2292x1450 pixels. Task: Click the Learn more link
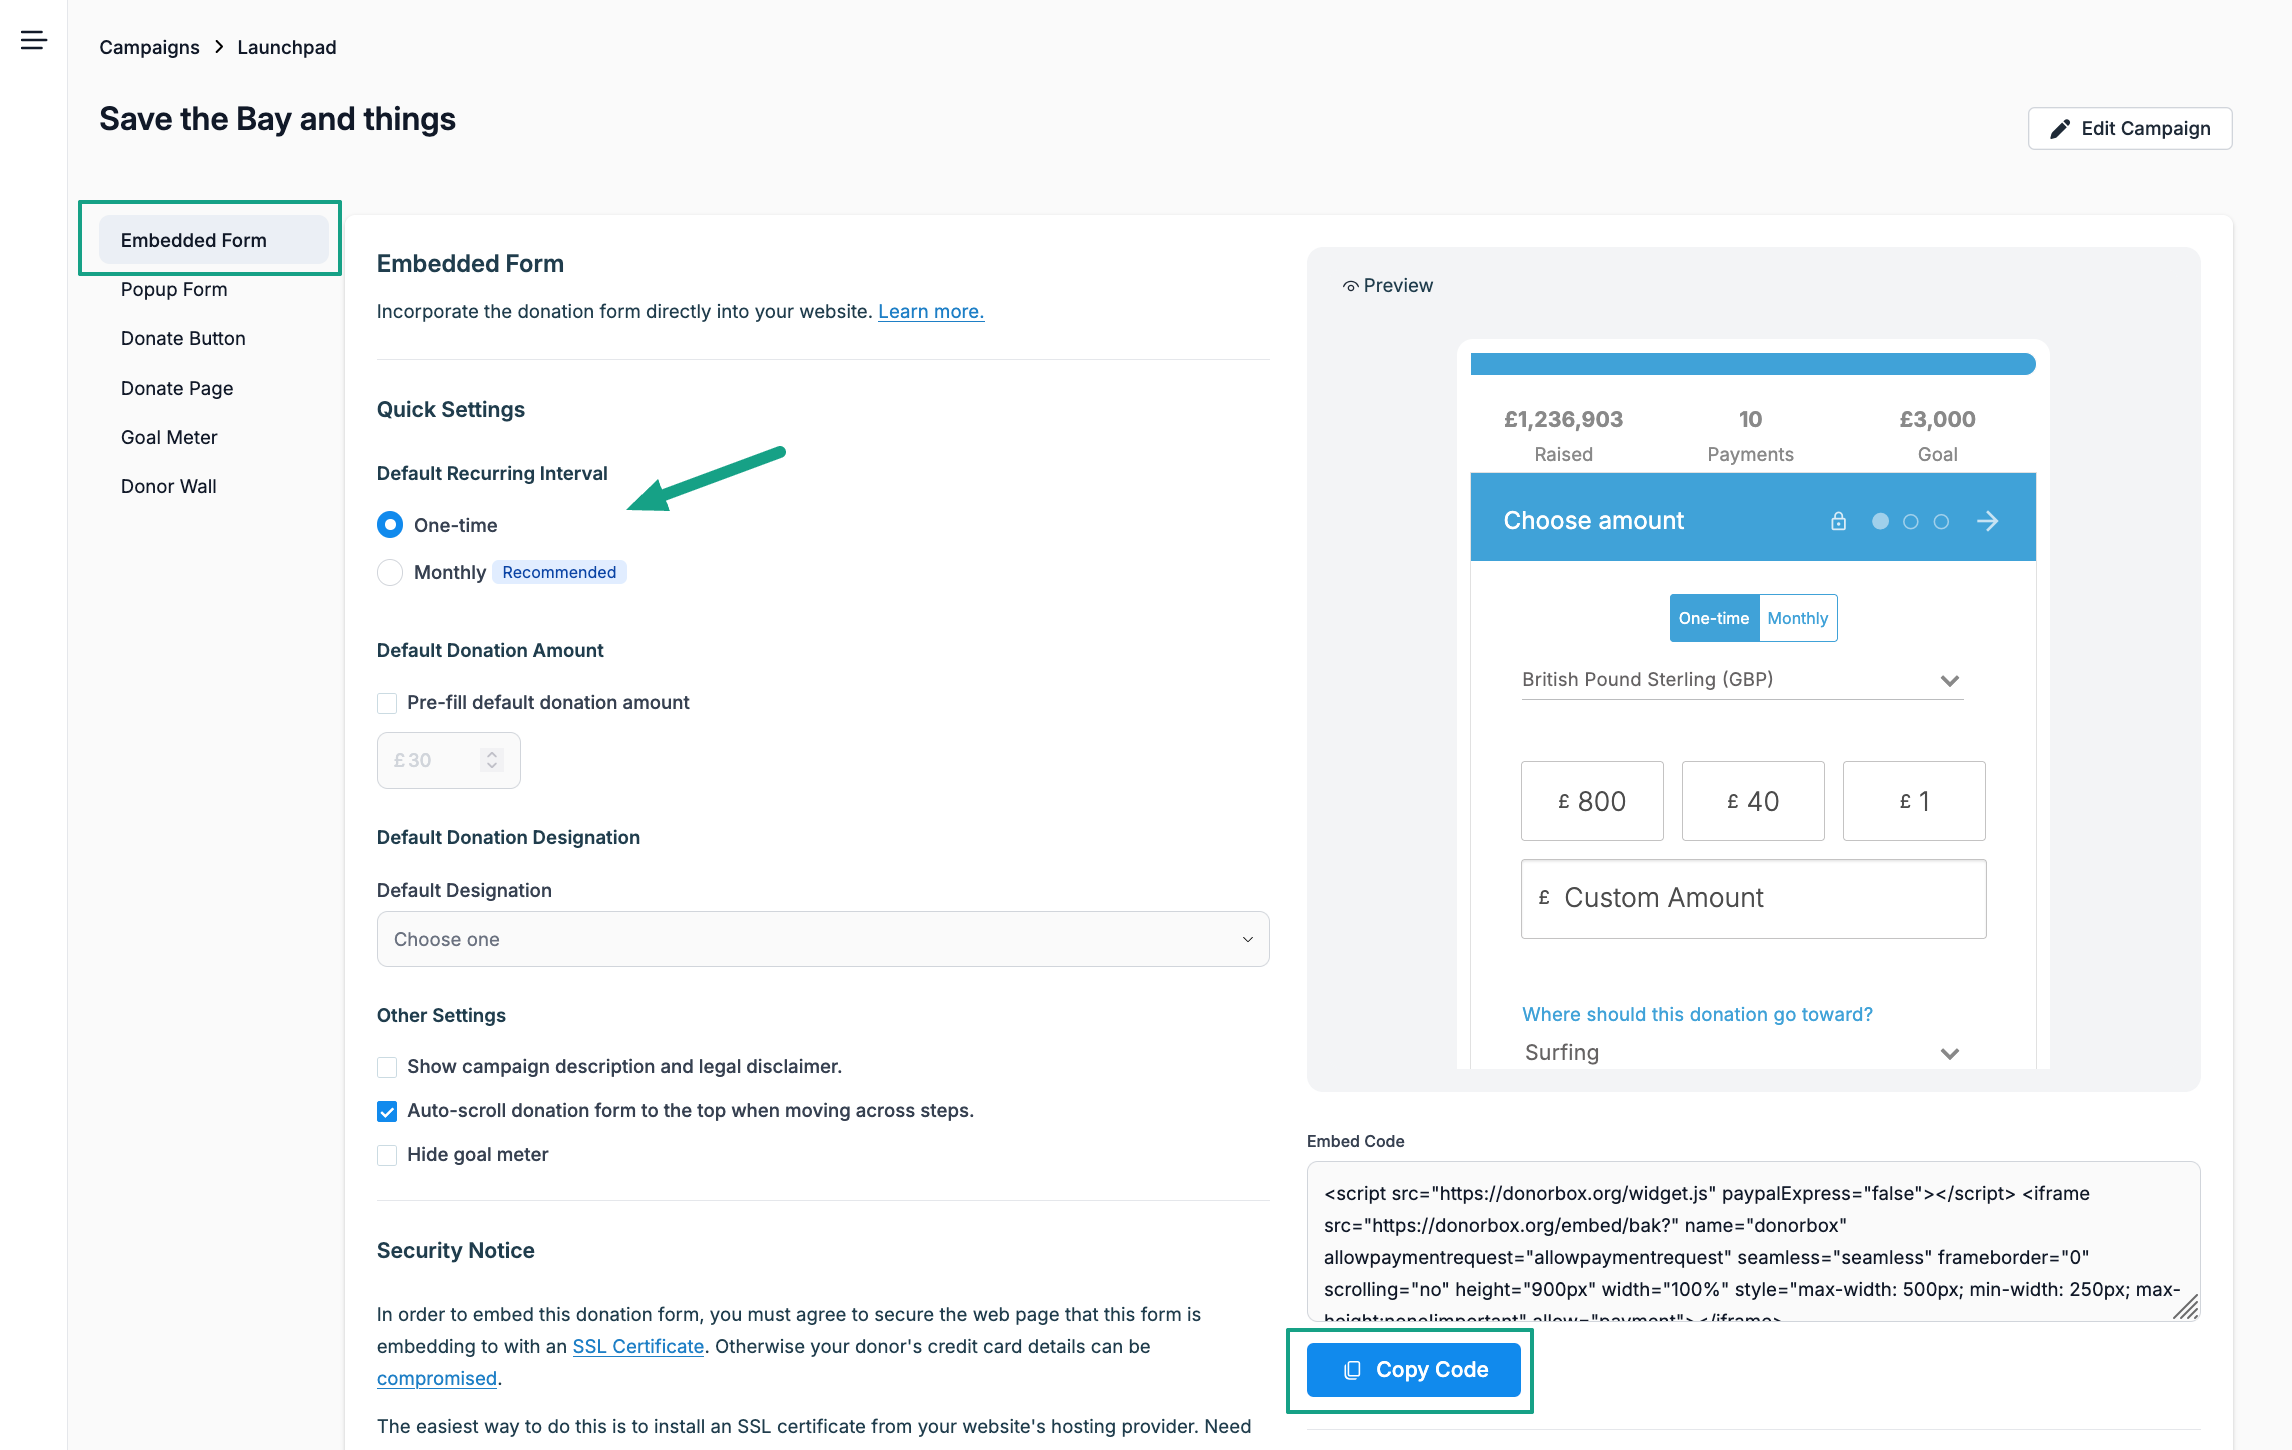pos(930,311)
